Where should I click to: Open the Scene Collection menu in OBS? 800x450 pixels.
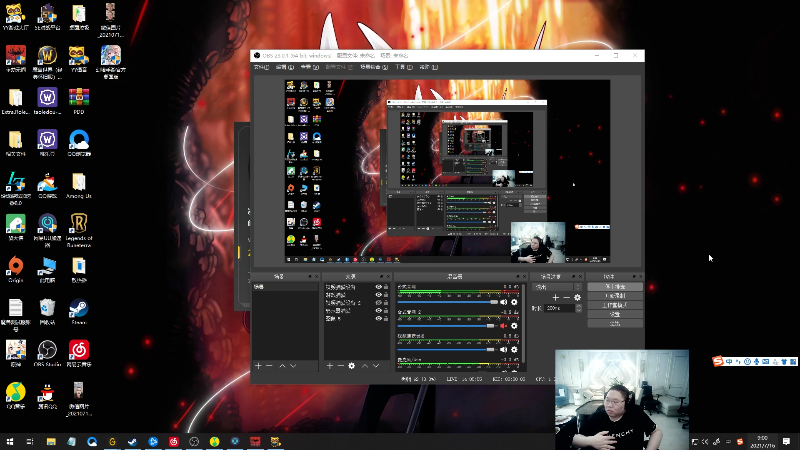374,67
